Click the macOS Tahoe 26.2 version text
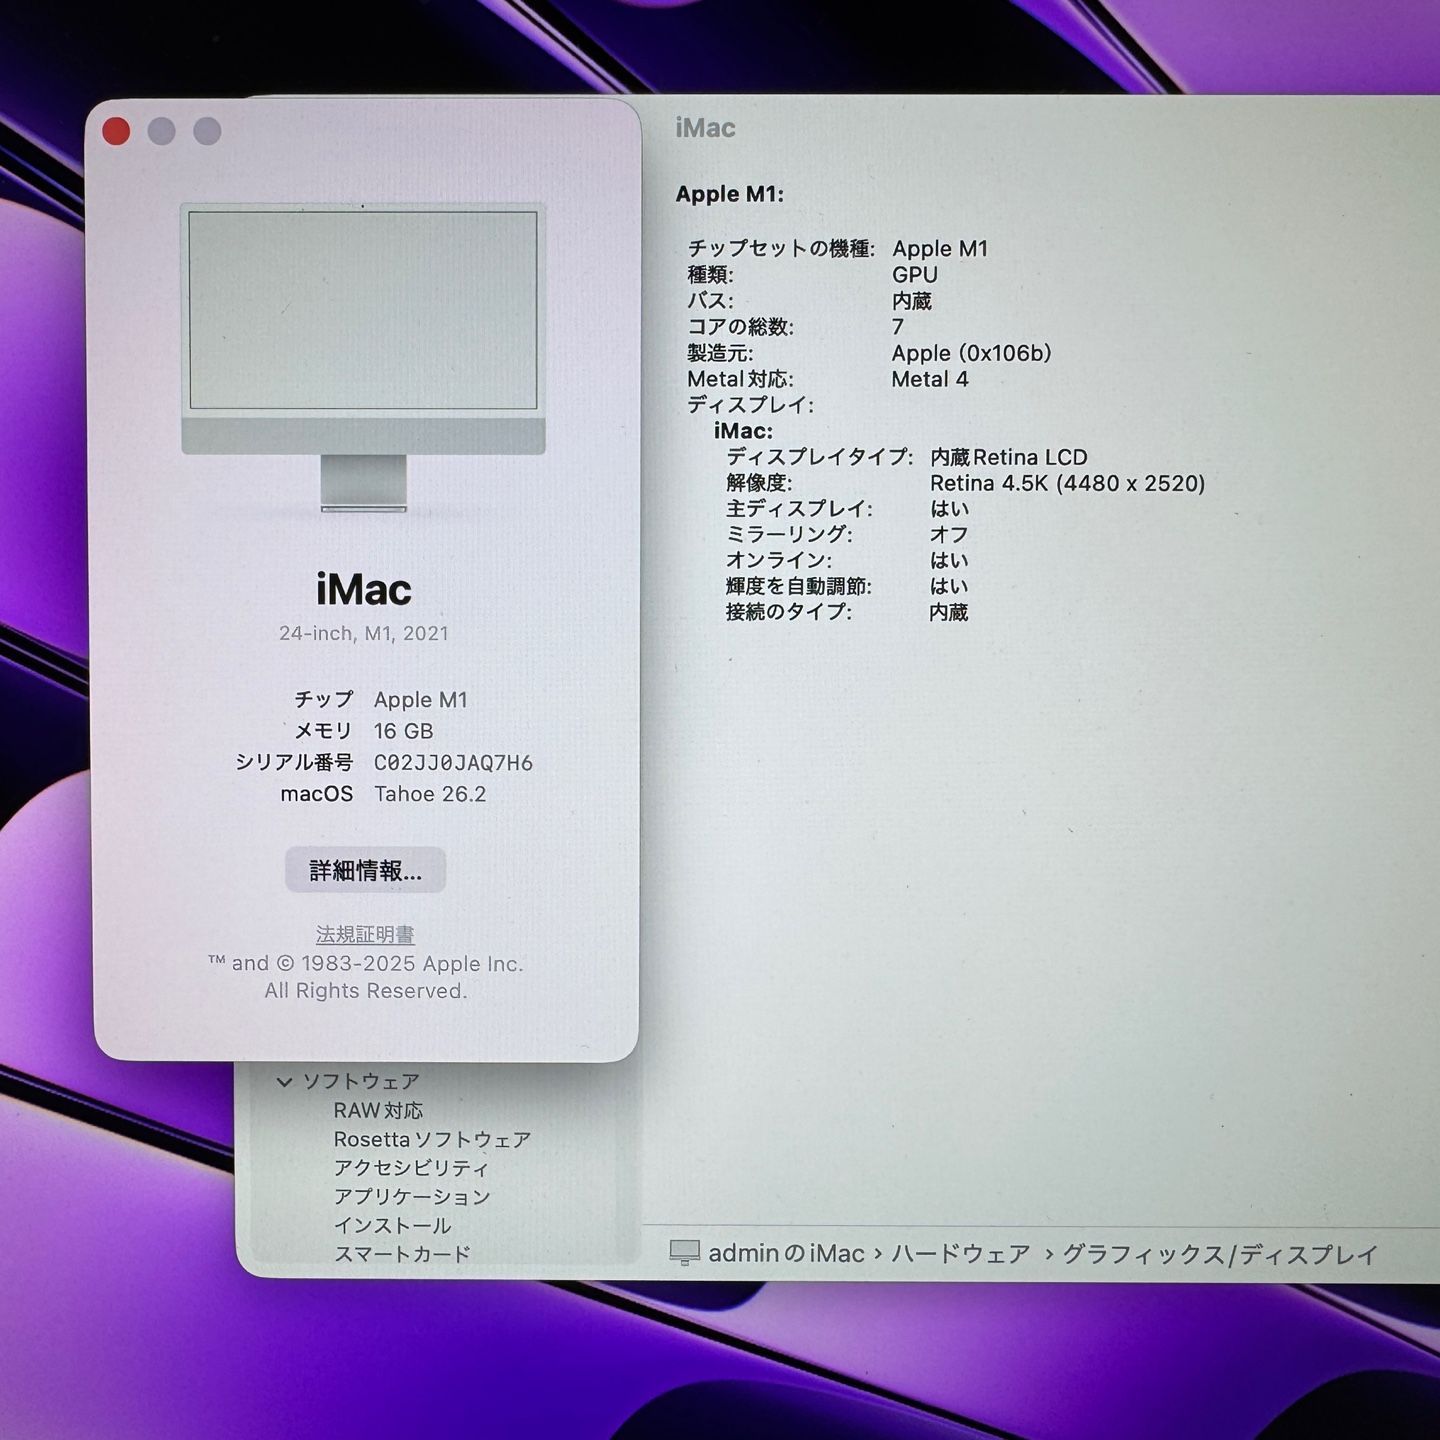The width and height of the screenshot is (1440, 1440). pyautogui.click(x=432, y=794)
